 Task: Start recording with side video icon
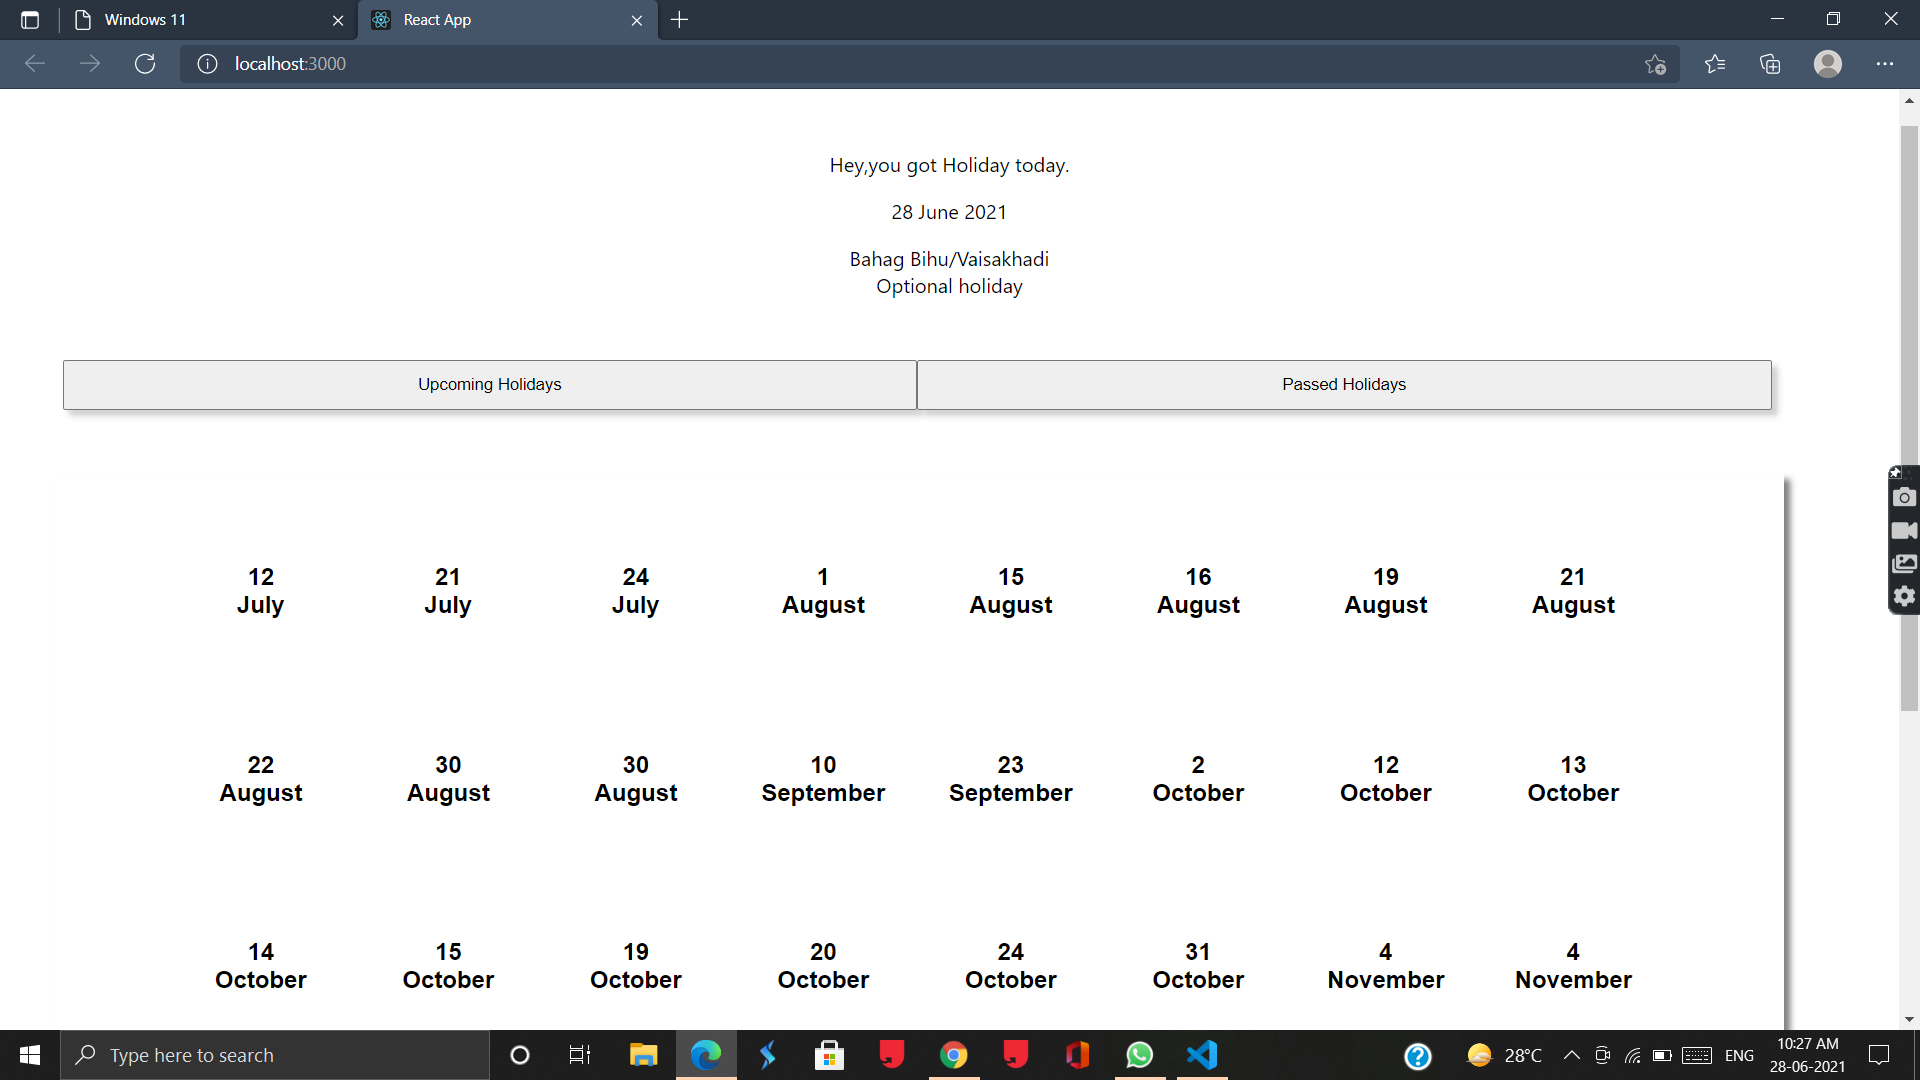click(1904, 530)
